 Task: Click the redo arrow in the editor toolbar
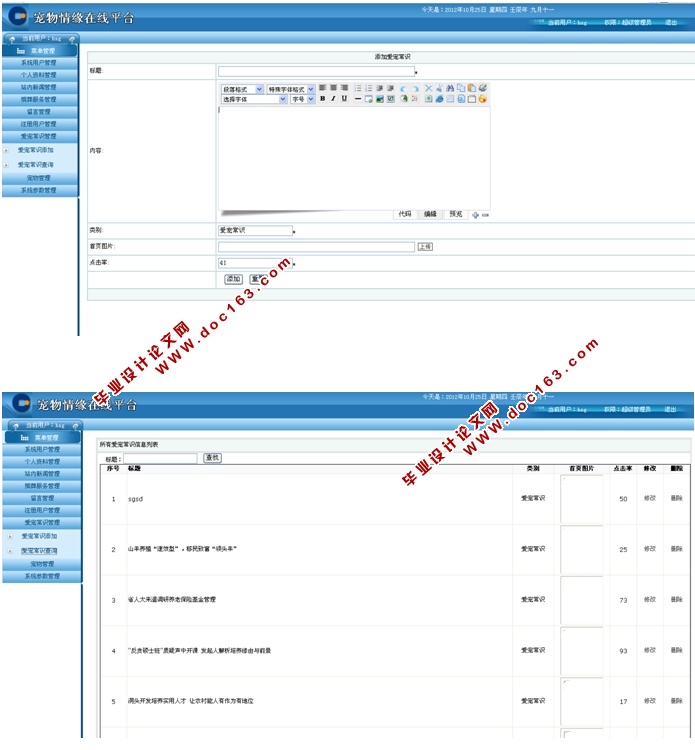point(415,88)
